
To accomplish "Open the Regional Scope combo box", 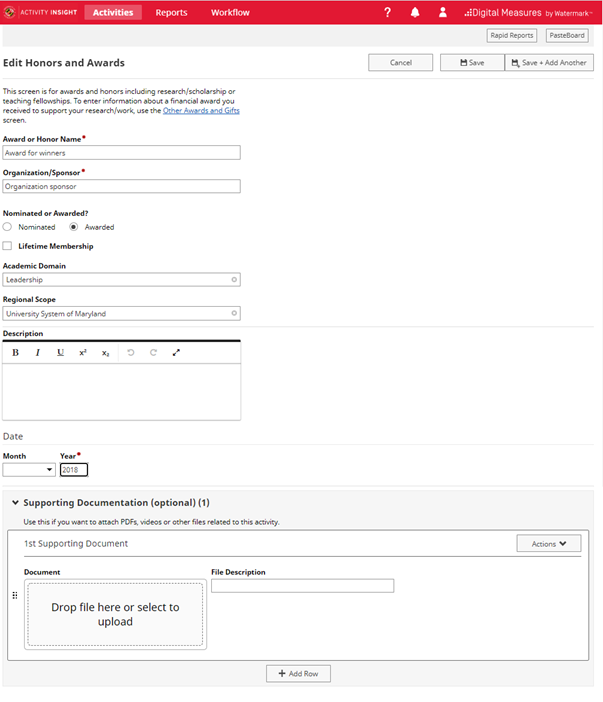I will tap(121, 313).
